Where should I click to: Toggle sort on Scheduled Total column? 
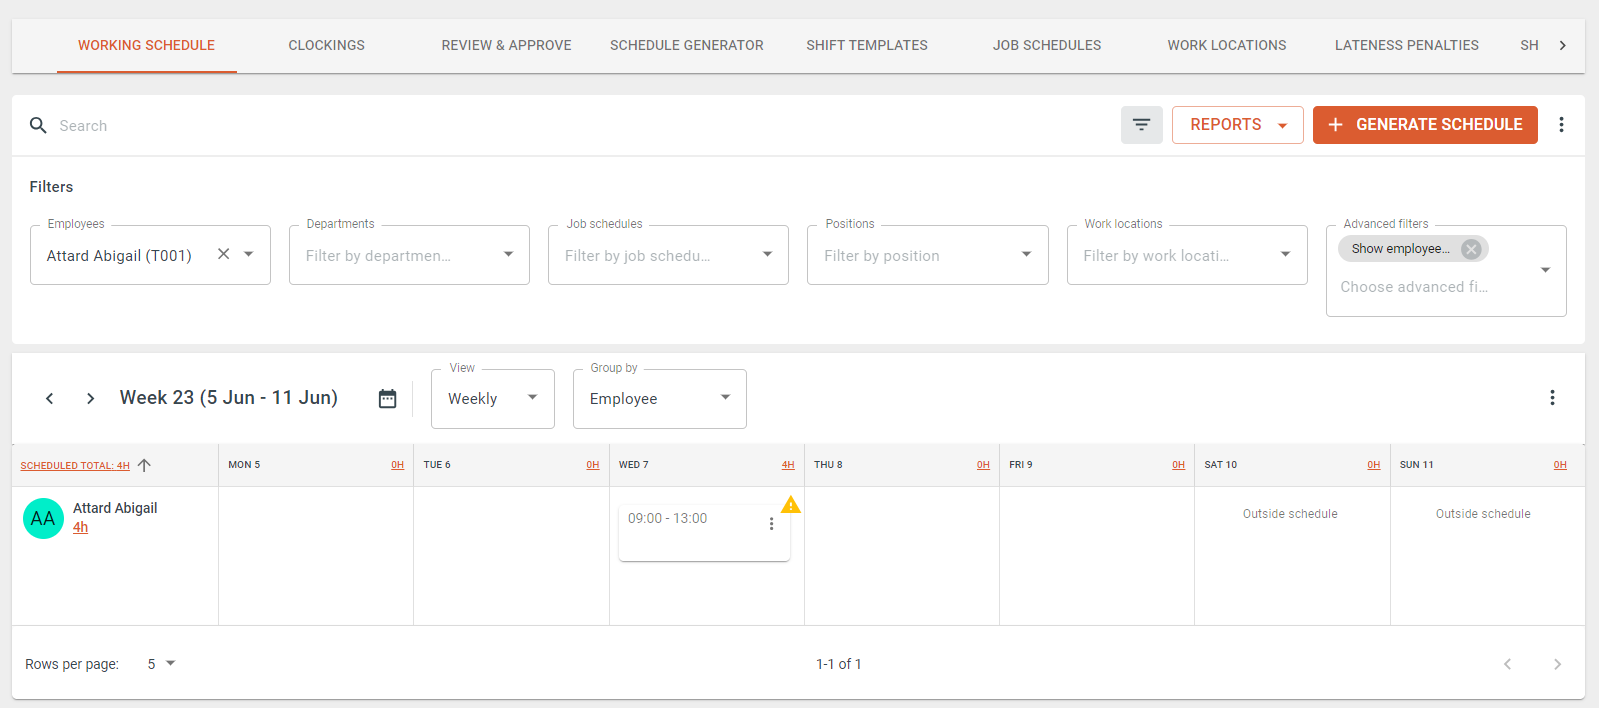(144, 465)
